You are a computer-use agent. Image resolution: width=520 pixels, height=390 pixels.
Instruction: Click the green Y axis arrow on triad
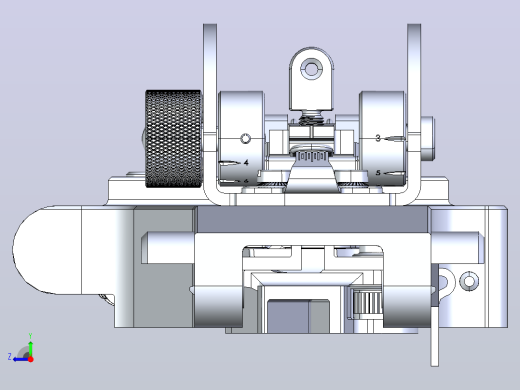pos(30,347)
